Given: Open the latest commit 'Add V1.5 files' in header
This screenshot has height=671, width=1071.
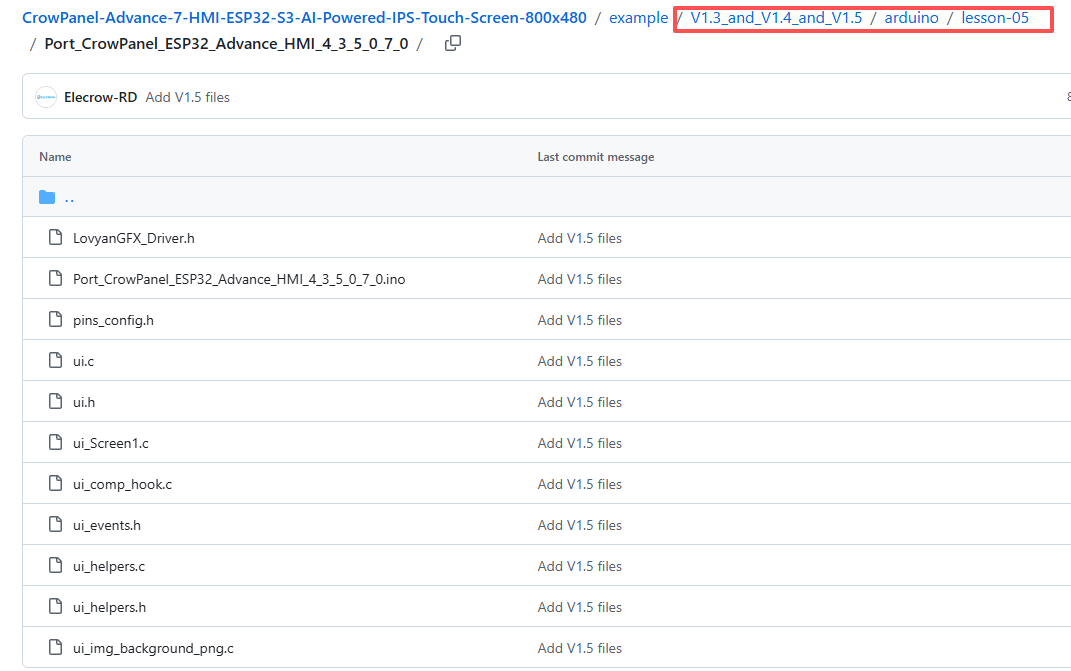Looking at the screenshot, I should point(187,98).
